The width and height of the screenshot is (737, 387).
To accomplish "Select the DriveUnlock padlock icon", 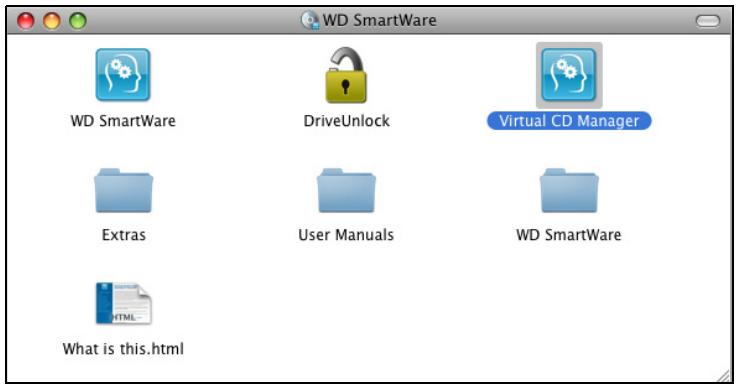I will pos(346,75).
